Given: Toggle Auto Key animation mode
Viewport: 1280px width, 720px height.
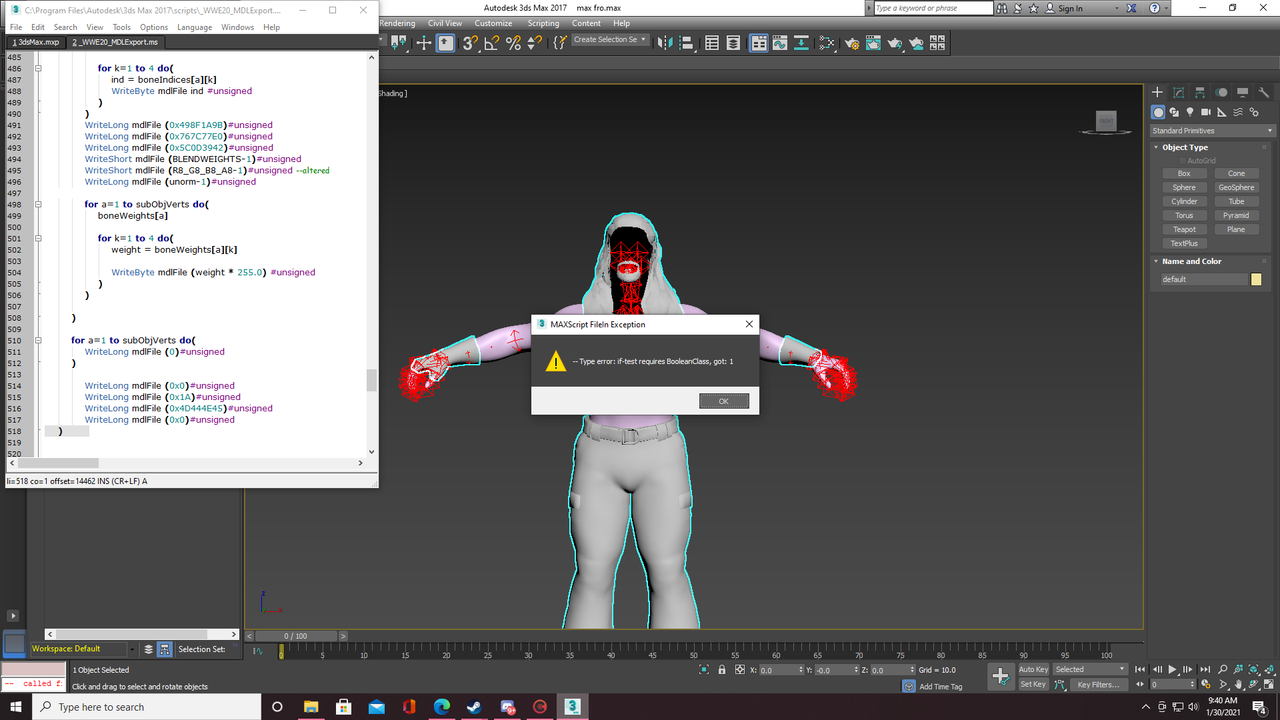Looking at the screenshot, I should 1033,669.
